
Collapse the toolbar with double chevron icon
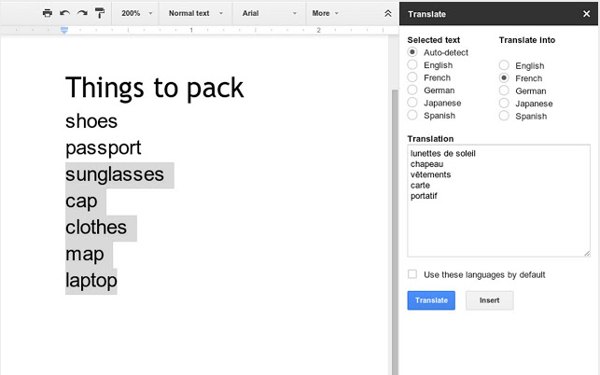tap(388, 13)
